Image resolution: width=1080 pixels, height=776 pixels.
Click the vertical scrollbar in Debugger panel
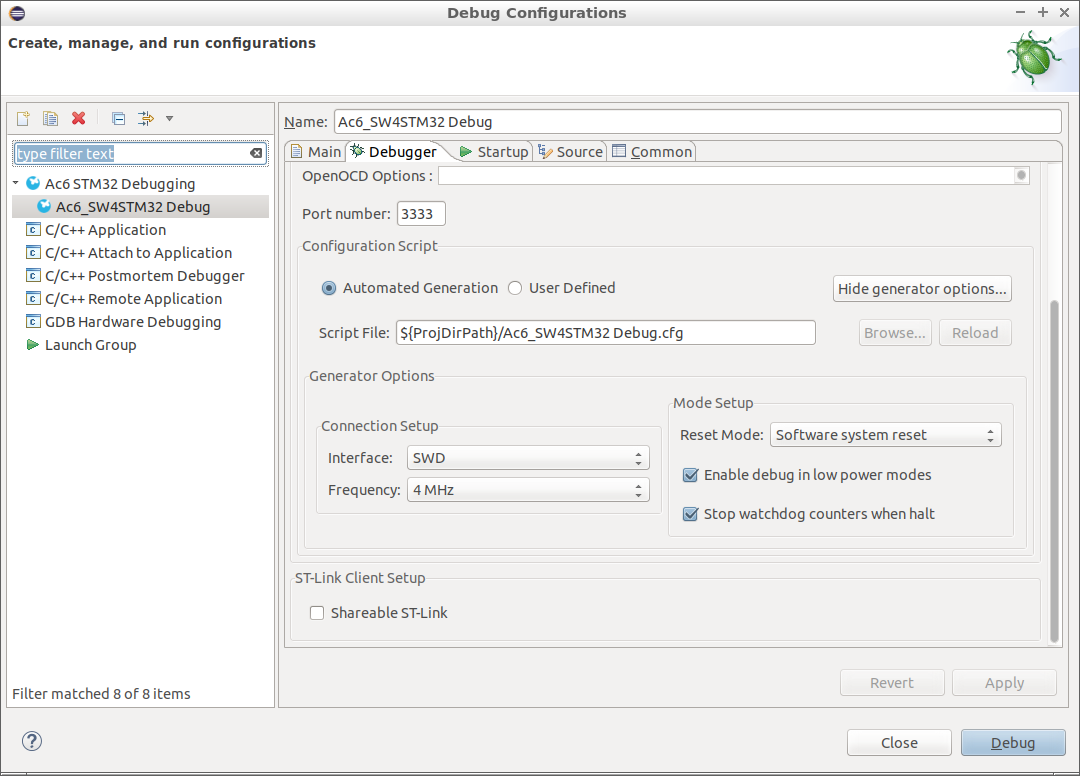coord(1053,470)
